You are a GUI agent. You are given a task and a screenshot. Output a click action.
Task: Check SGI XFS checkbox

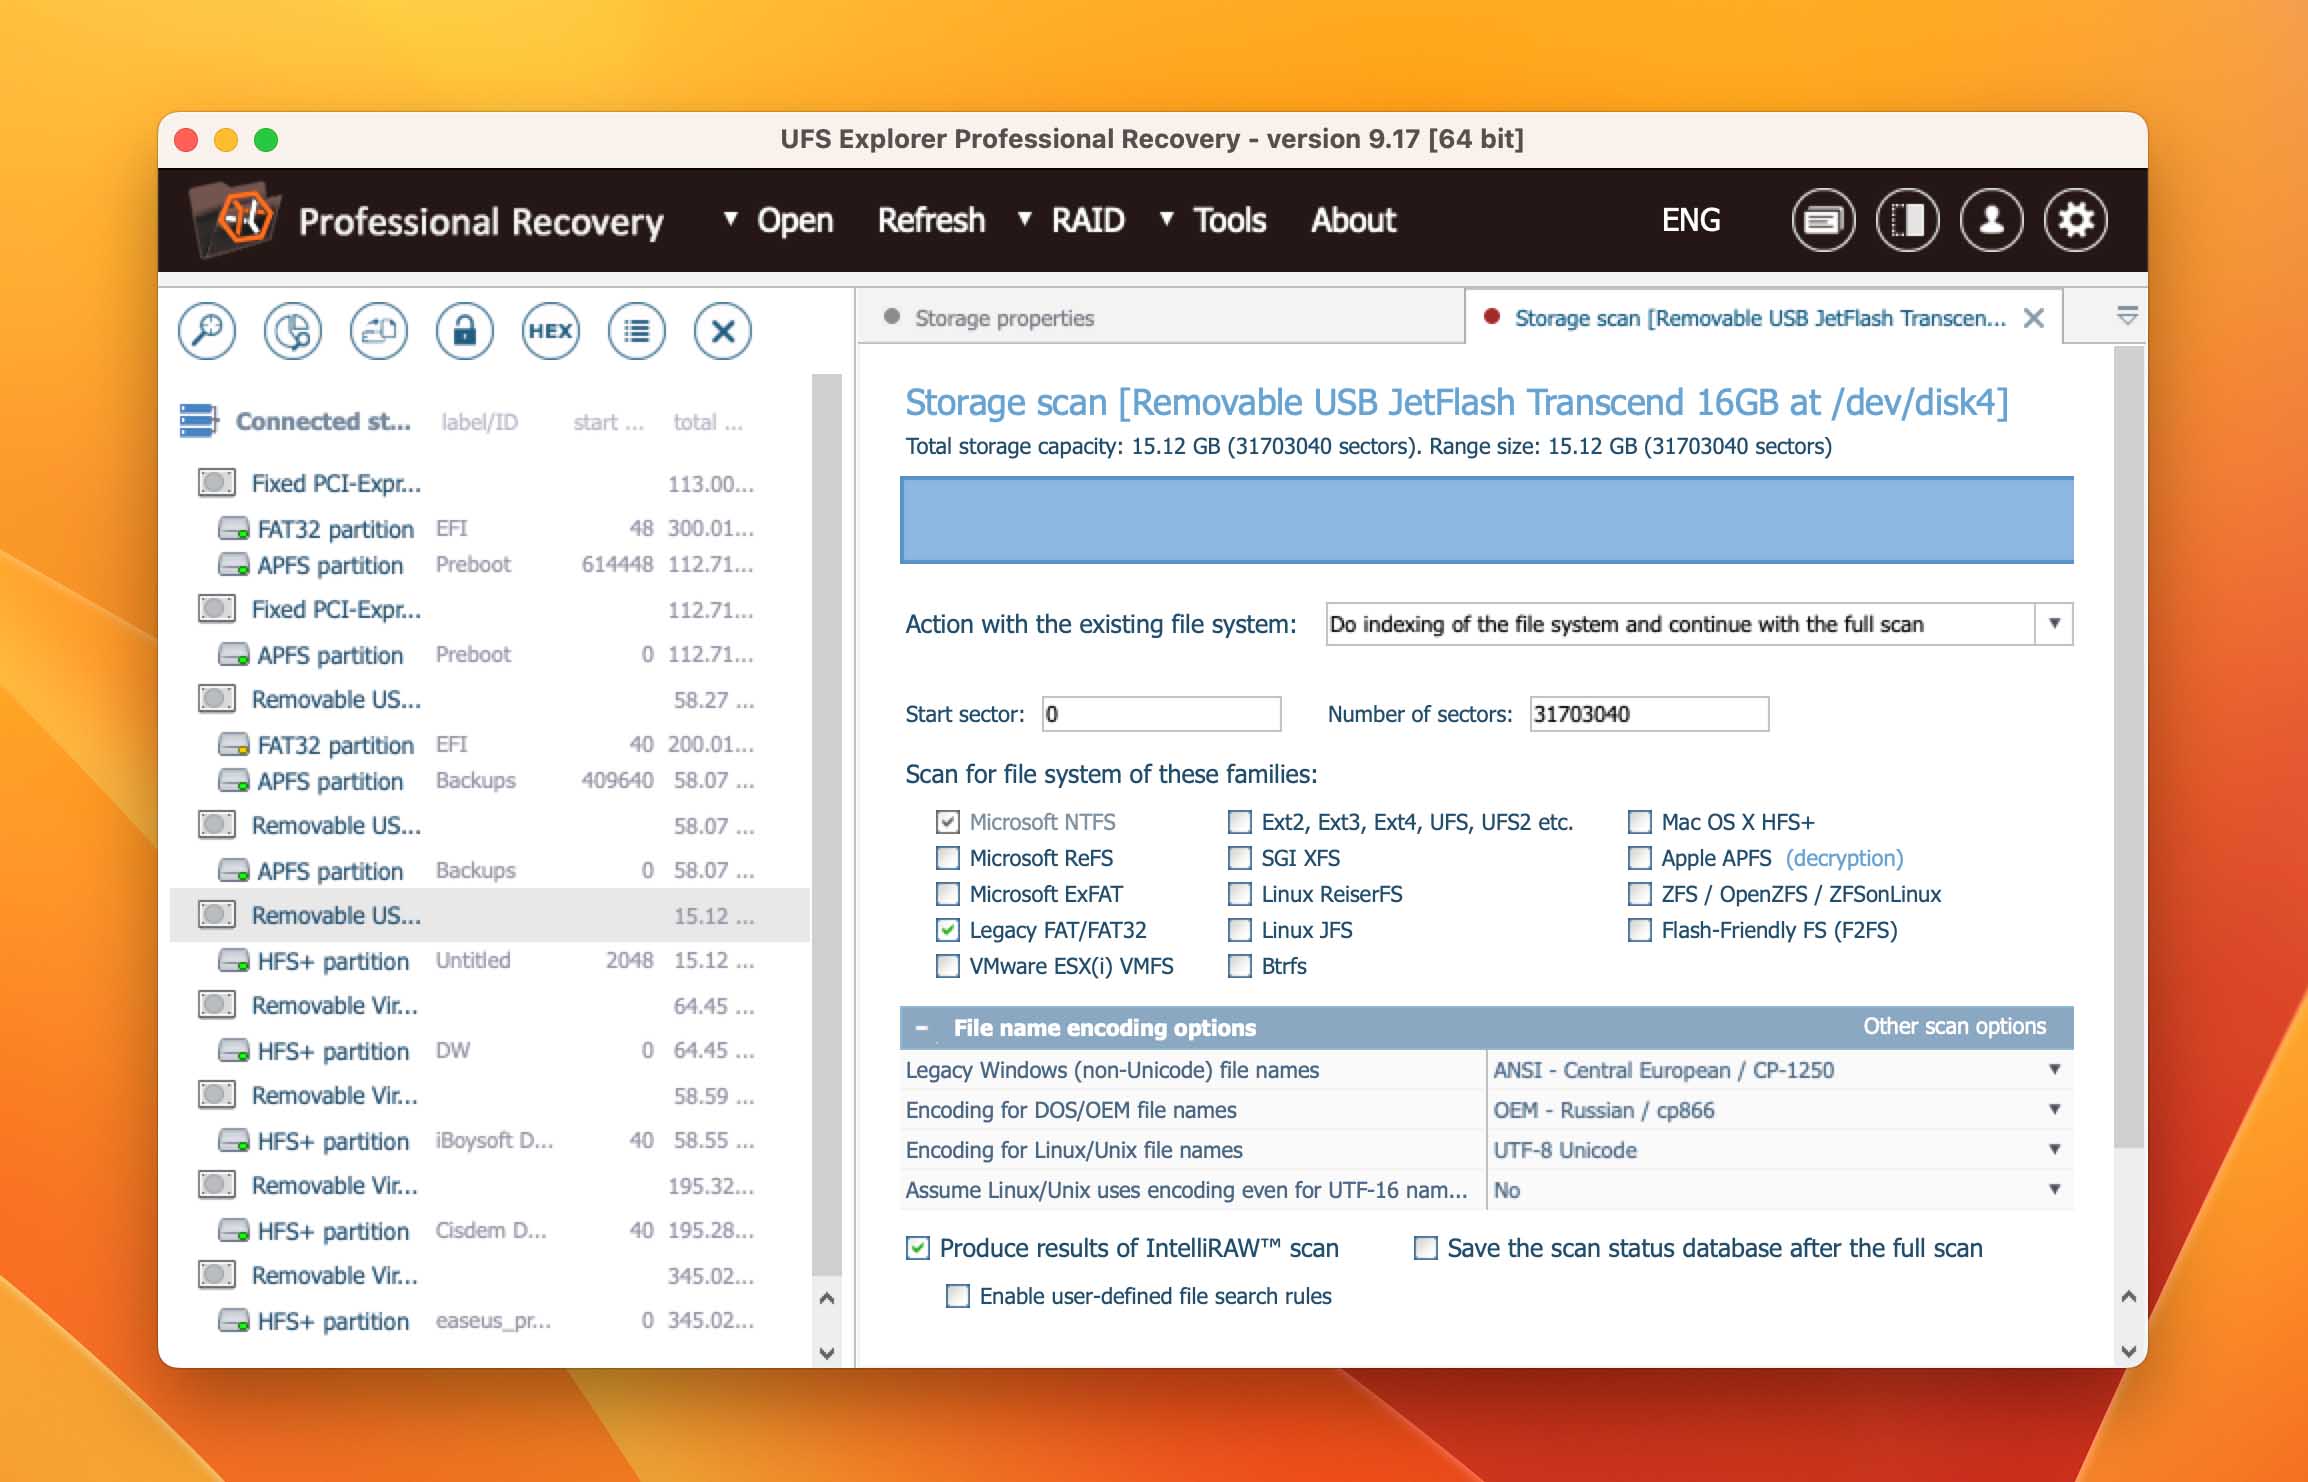click(1240, 858)
